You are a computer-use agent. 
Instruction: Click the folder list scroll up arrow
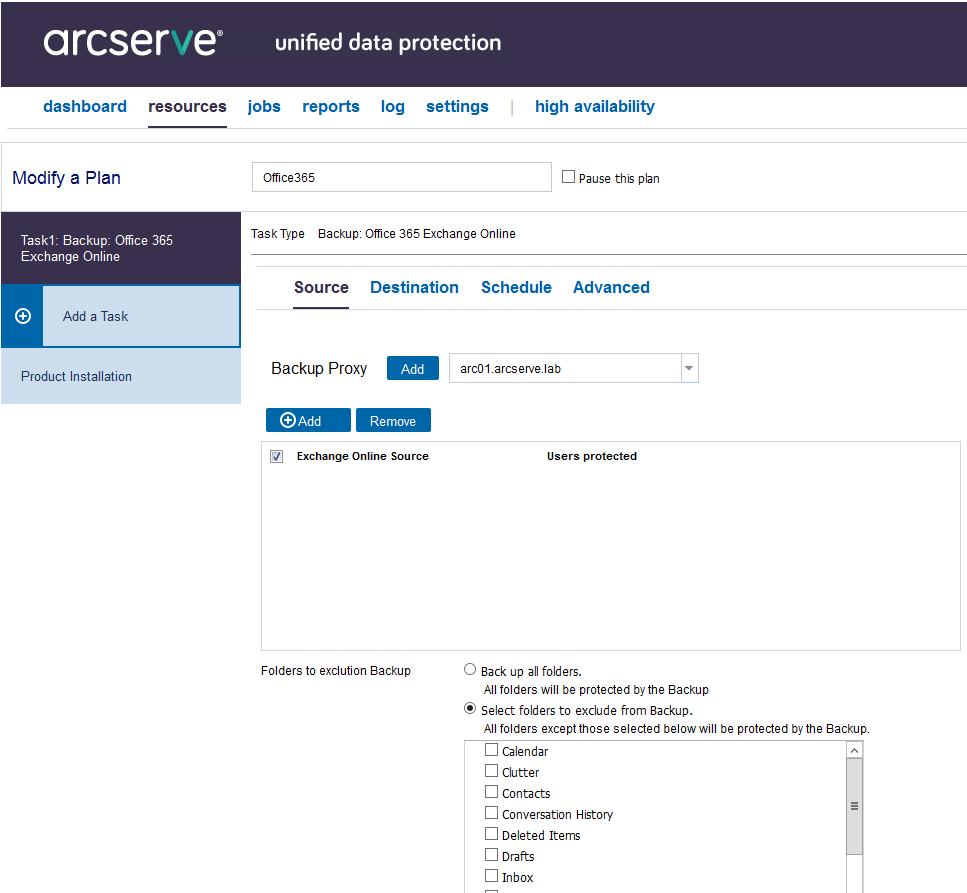854,751
